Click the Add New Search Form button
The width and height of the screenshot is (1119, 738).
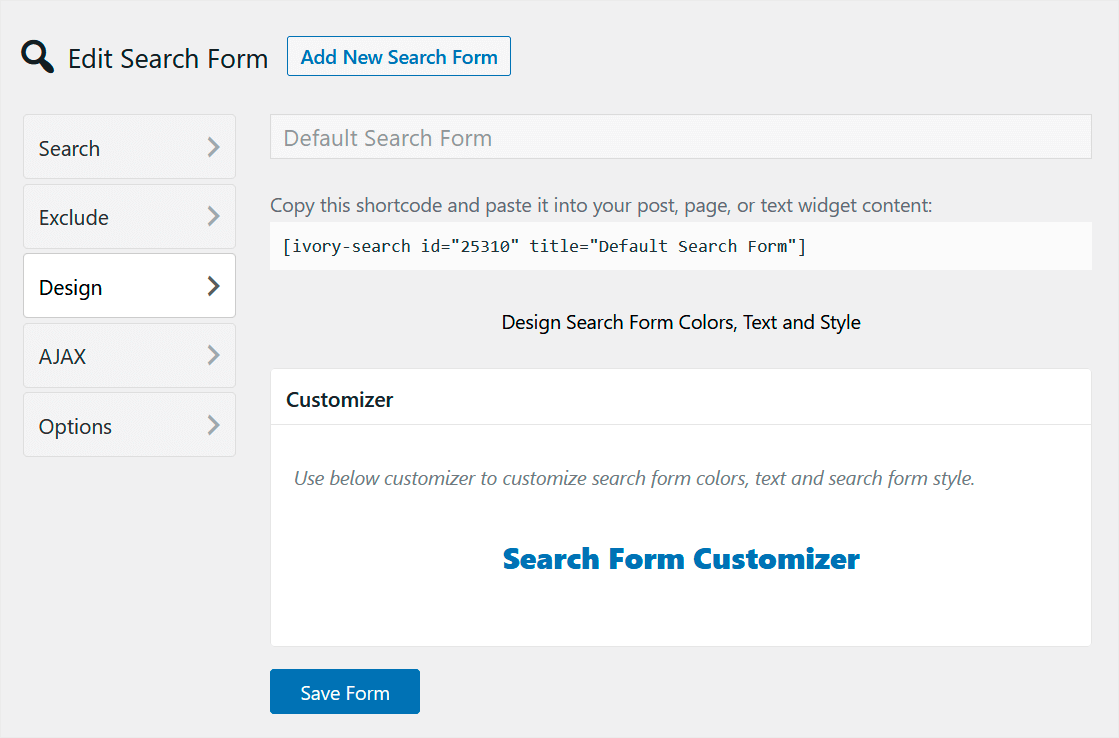[398, 56]
